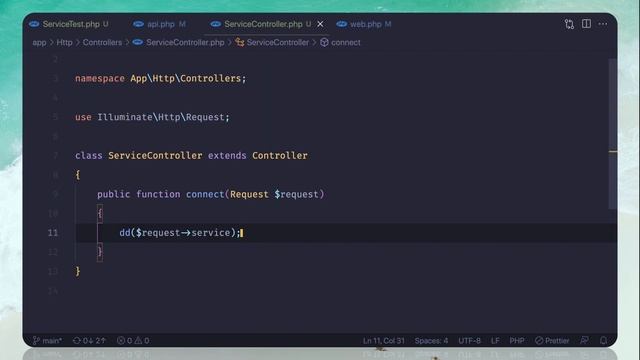Open errors and warnings count
Viewport: 640px width, 360px height.
click(133, 340)
